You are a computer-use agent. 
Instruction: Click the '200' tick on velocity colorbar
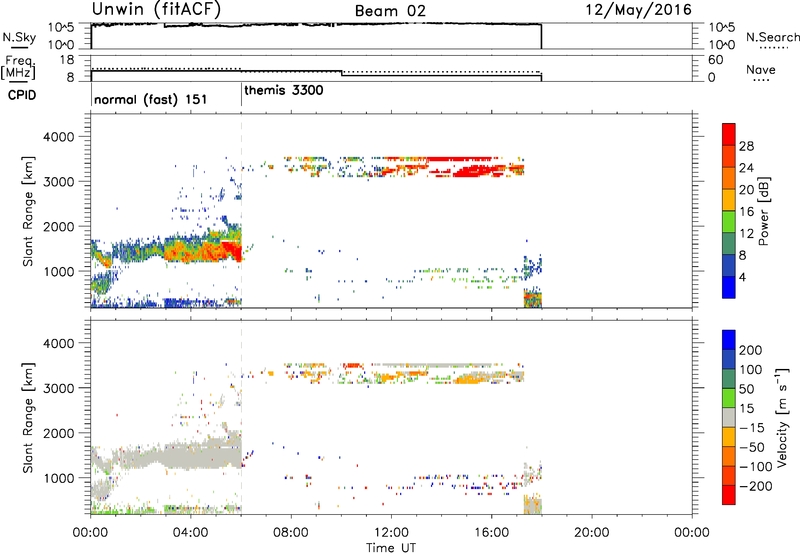(x=751, y=350)
